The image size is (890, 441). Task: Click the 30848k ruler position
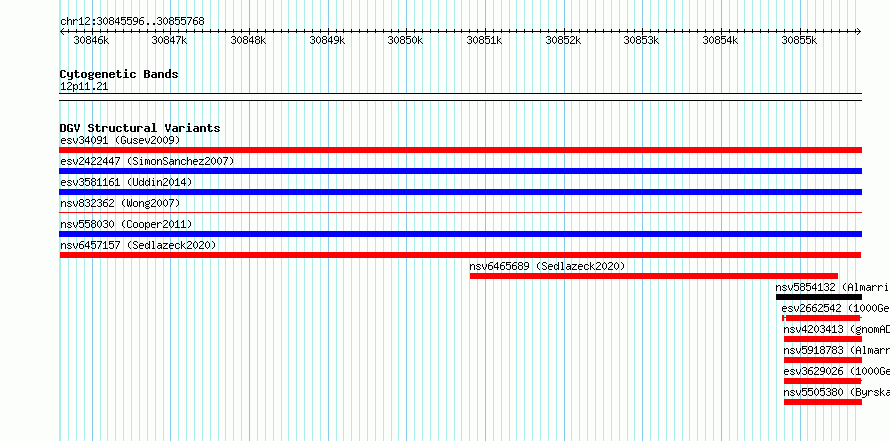pyautogui.click(x=248, y=40)
